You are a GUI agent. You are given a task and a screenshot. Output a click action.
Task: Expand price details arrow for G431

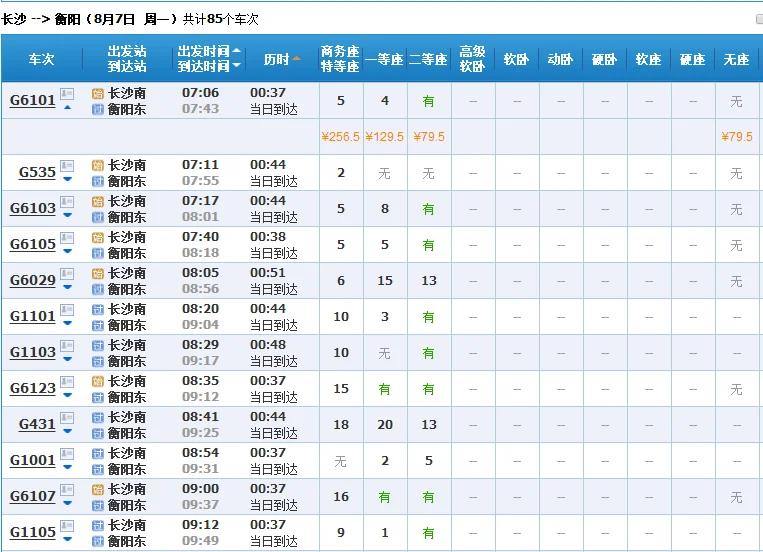click(68, 431)
